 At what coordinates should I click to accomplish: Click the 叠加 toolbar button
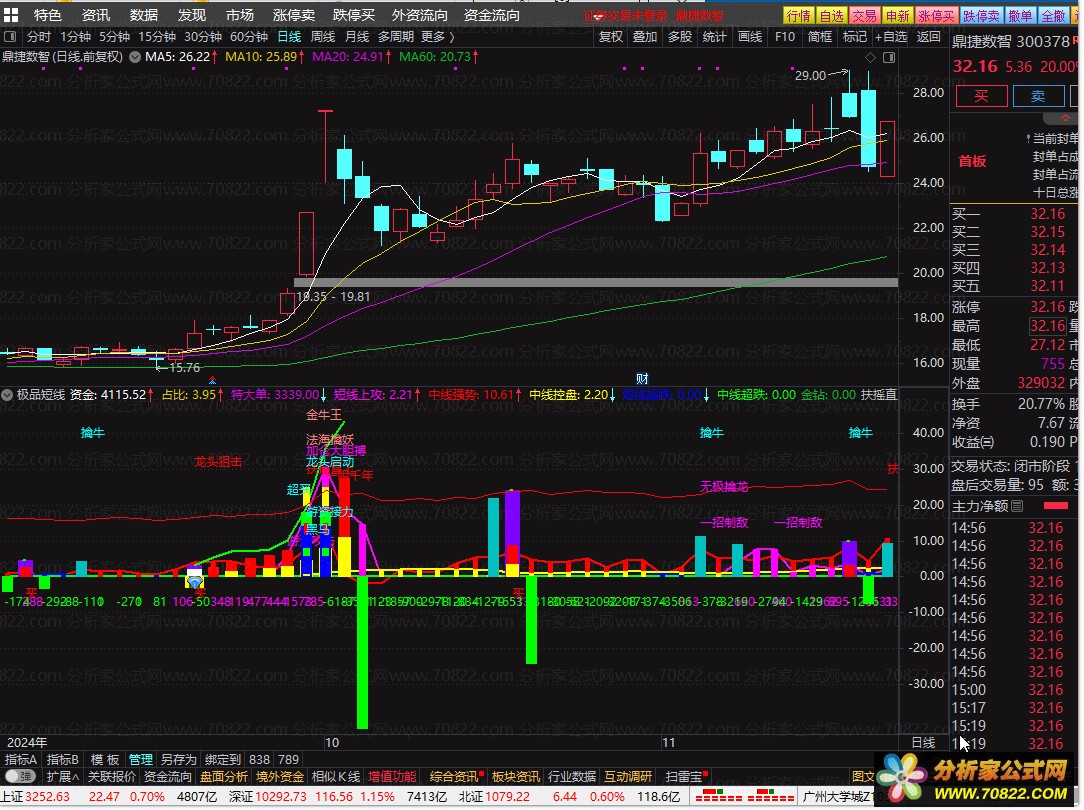pos(645,37)
